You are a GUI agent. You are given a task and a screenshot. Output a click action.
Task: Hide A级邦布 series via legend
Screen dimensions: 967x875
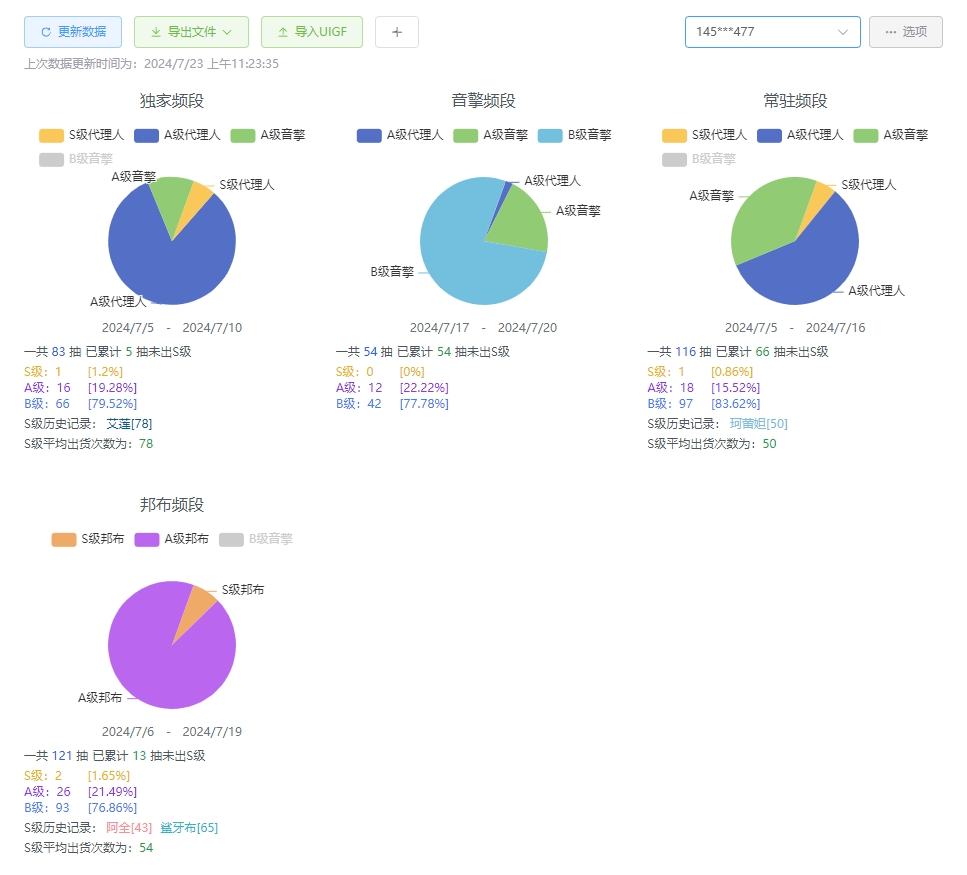[171, 539]
